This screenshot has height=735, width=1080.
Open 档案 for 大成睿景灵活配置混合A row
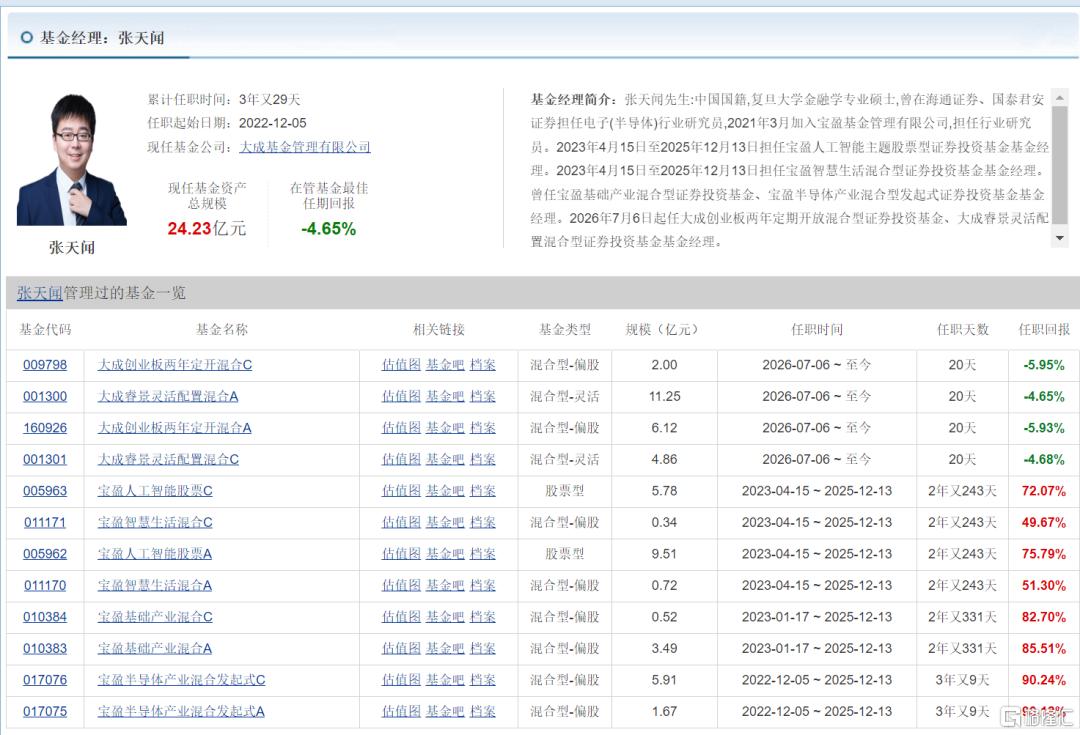click(x=483, y=397)
